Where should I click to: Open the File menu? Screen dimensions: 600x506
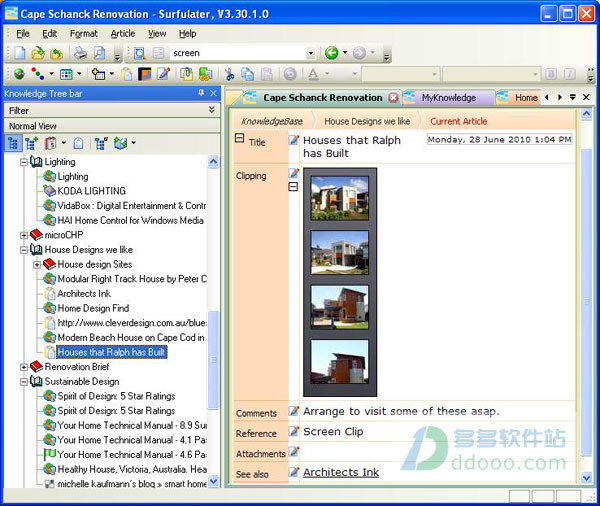[23, 34]
